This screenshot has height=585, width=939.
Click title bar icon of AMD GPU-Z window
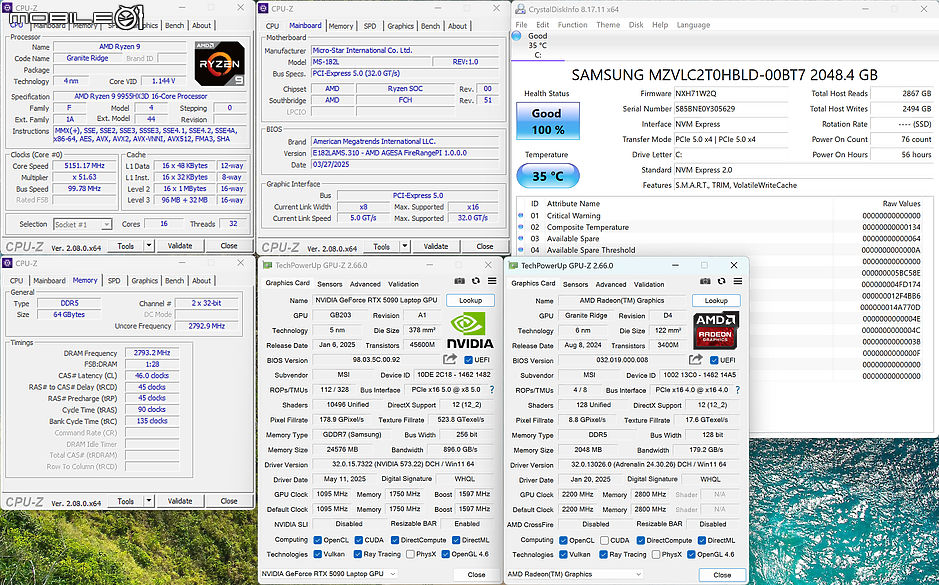coord(513,265)
